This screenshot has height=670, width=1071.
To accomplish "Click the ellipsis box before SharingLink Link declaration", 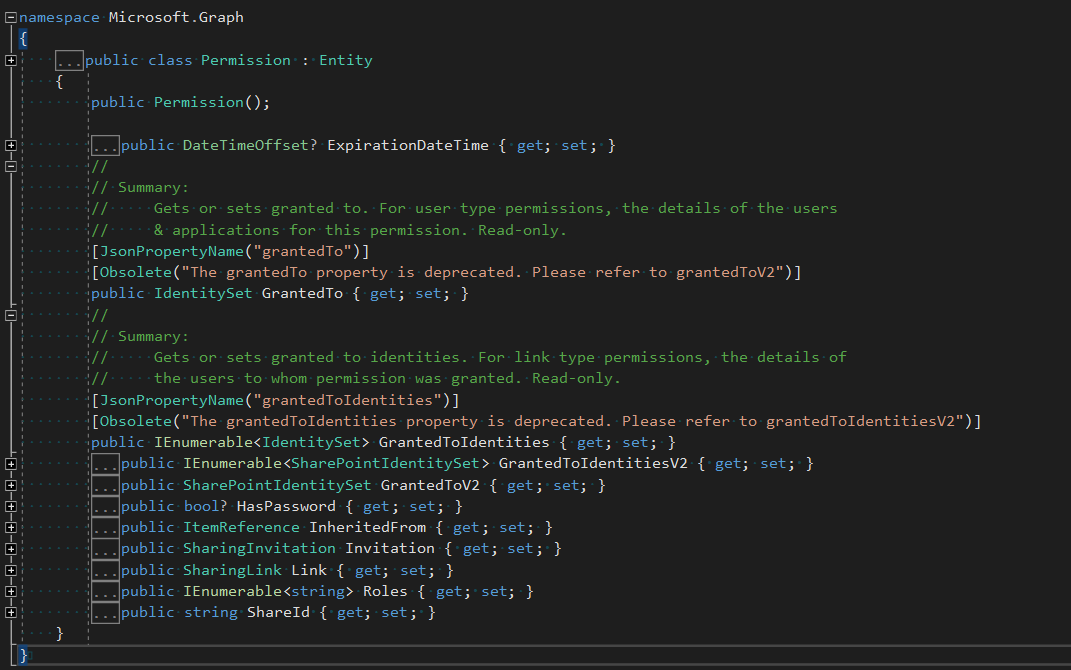I will 105,570.
